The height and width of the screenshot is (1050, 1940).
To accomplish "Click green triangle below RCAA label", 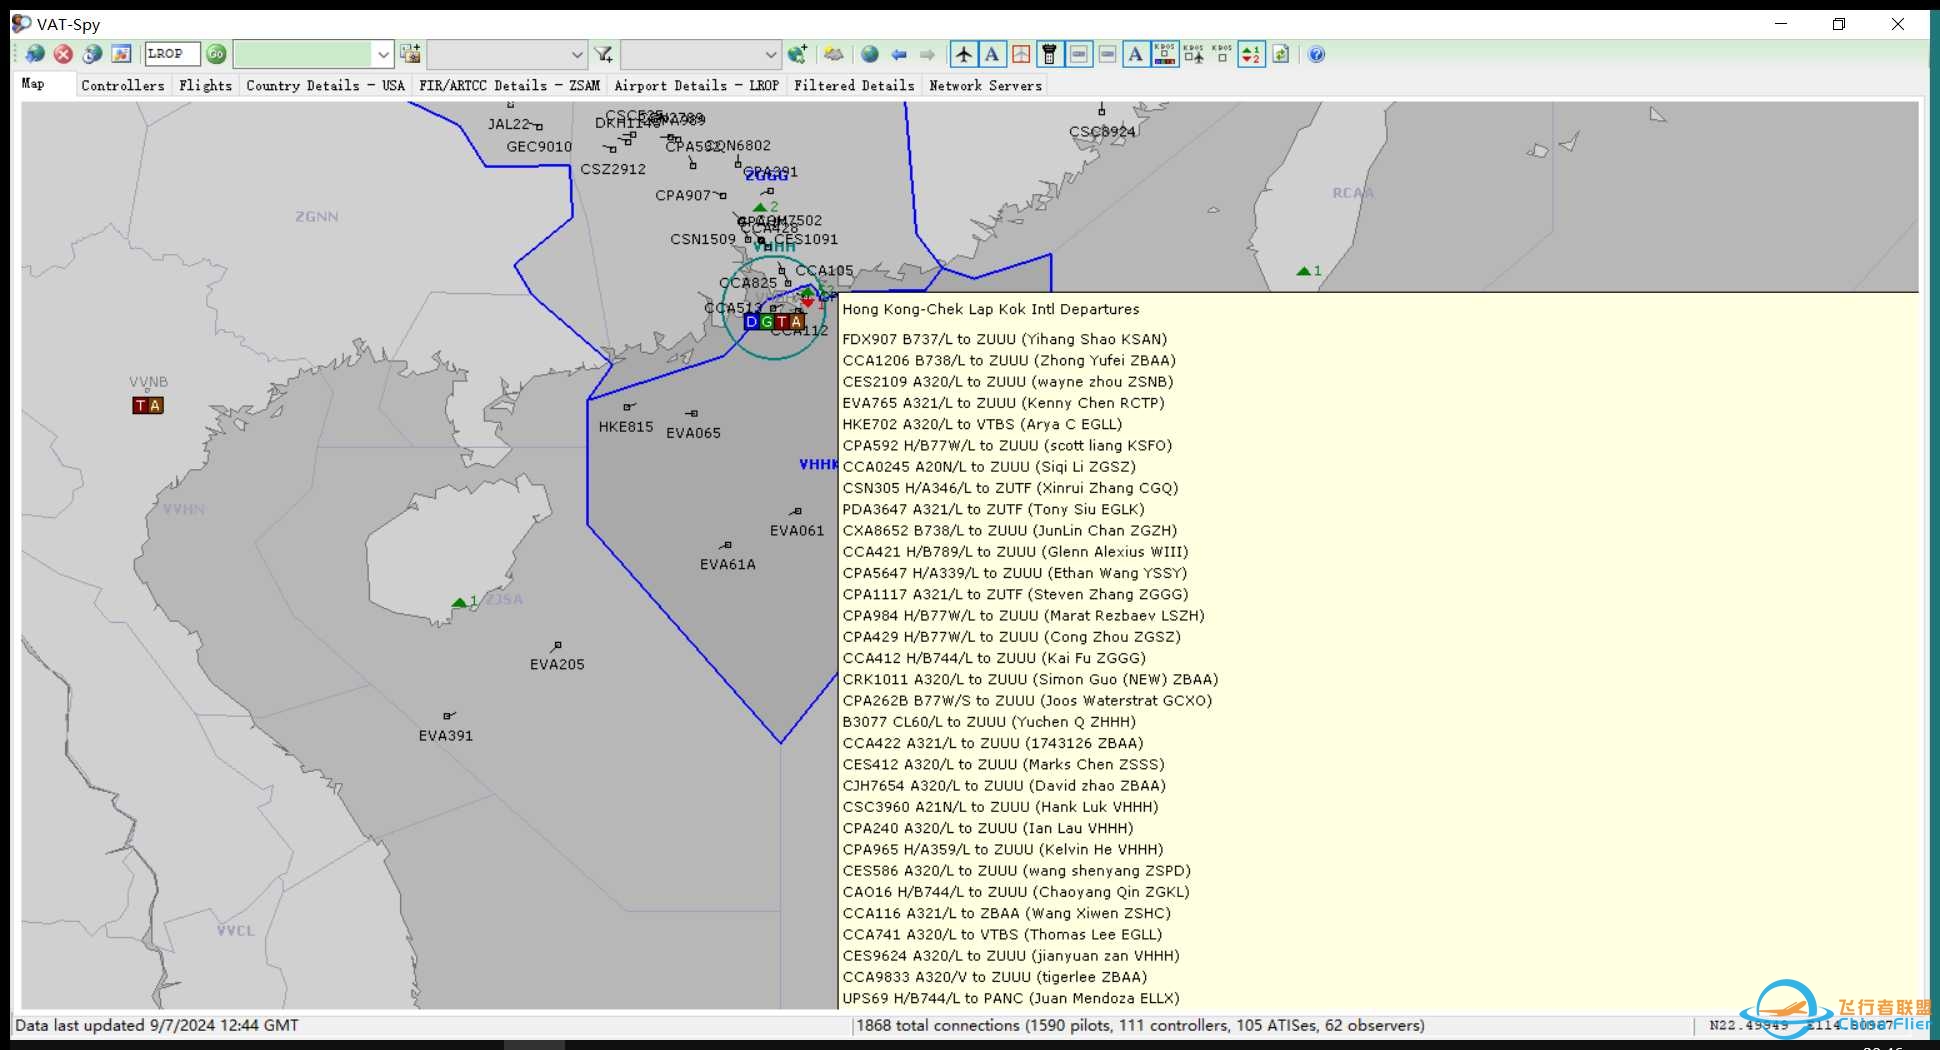I will coord(1303,271).
